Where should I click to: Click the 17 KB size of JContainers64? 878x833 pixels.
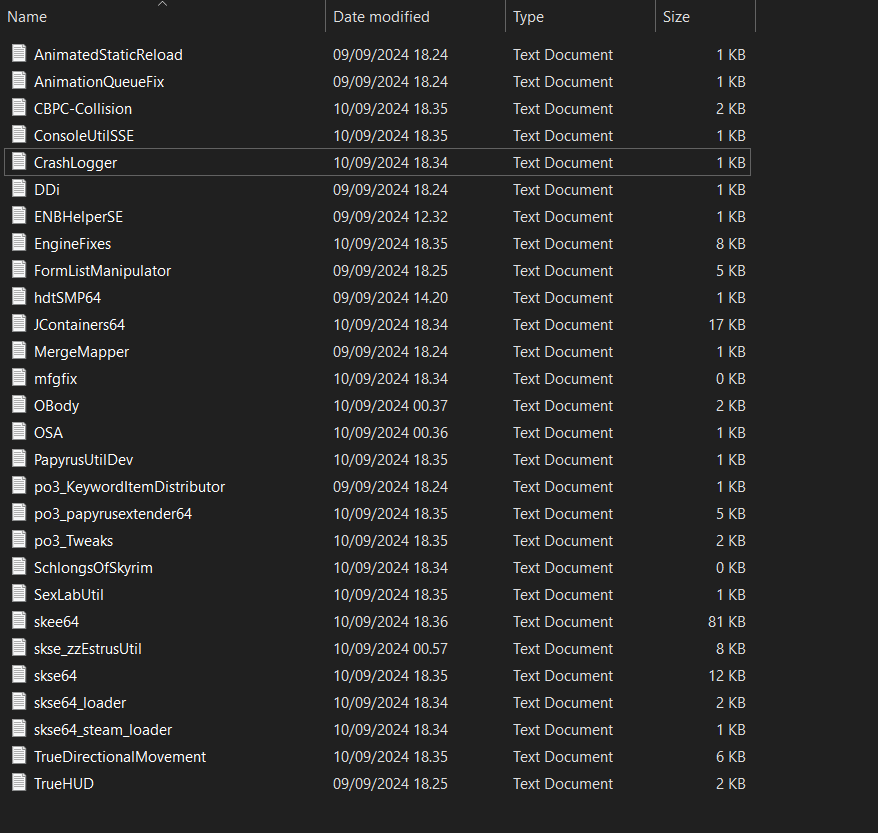(x=727, y=325)
